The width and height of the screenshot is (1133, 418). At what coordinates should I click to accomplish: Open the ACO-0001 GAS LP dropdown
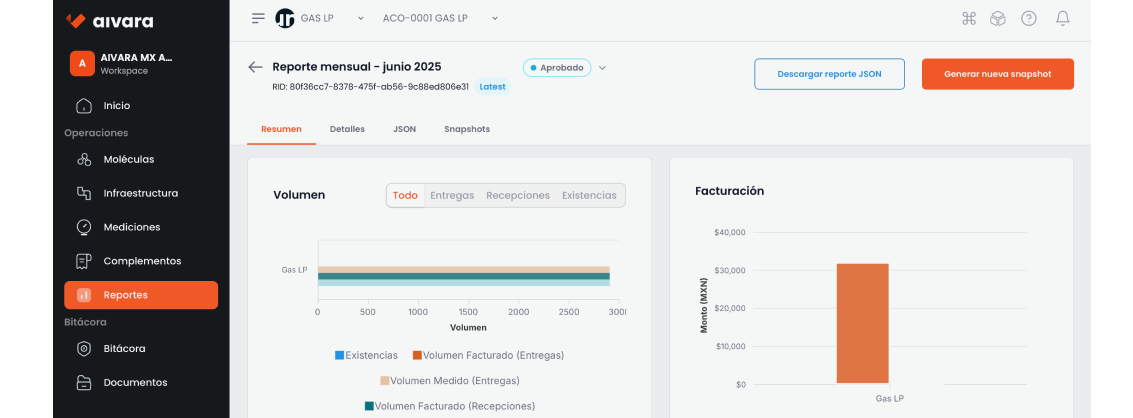pyautogui.click(x=440, y=18)
